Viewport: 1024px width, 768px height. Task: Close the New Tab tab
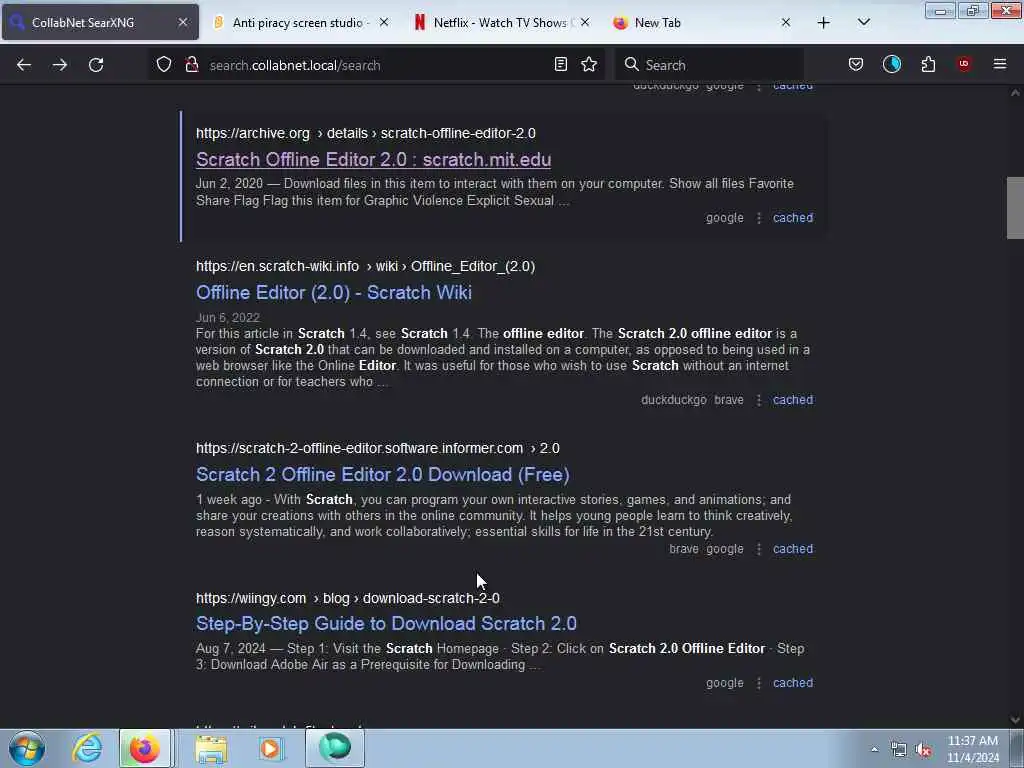786,22
